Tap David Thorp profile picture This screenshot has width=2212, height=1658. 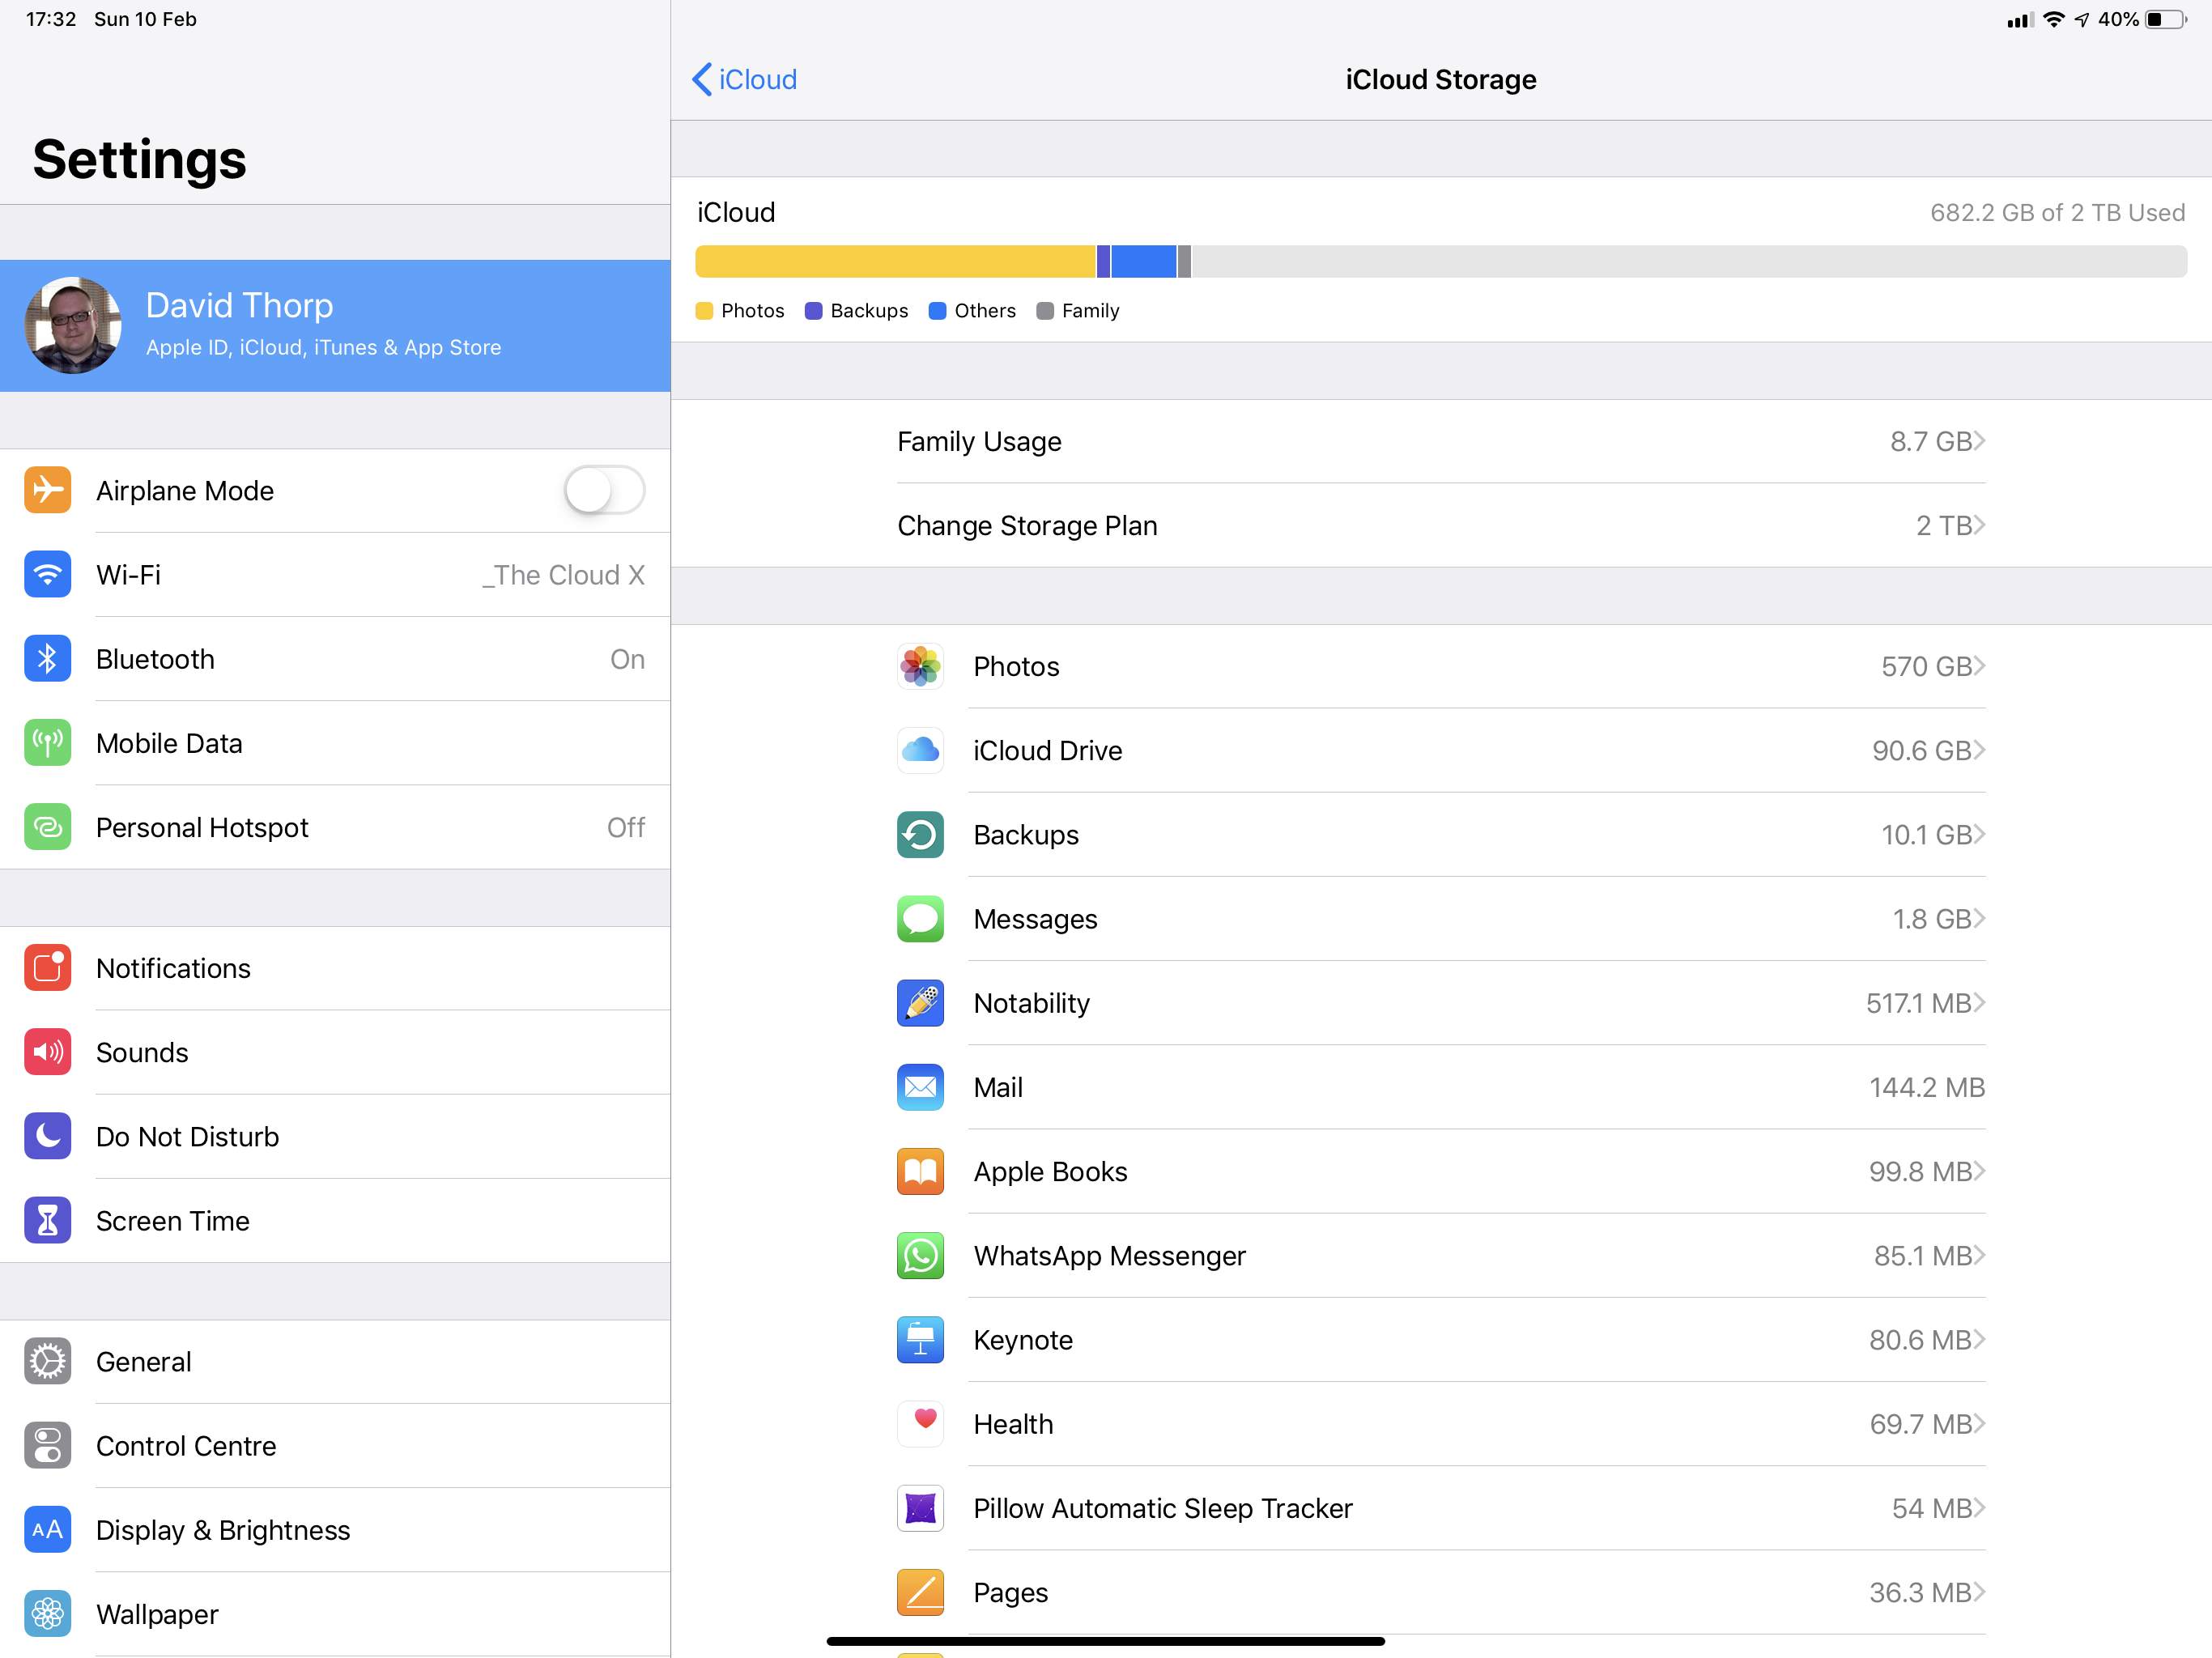click(x=73, y=325)
